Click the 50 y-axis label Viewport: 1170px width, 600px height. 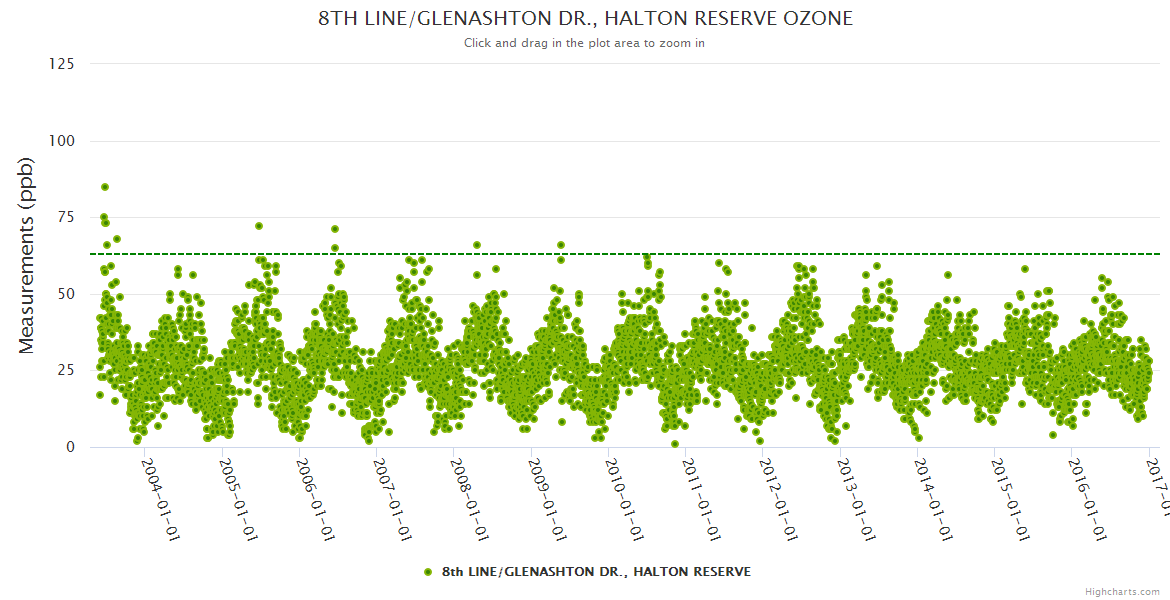(65, 294)
